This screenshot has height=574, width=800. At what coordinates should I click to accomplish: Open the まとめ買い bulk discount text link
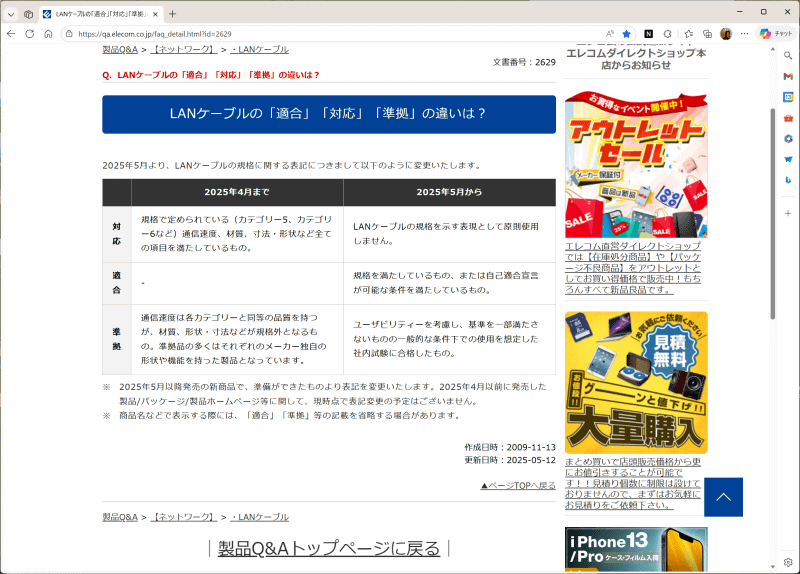(633, 483)
